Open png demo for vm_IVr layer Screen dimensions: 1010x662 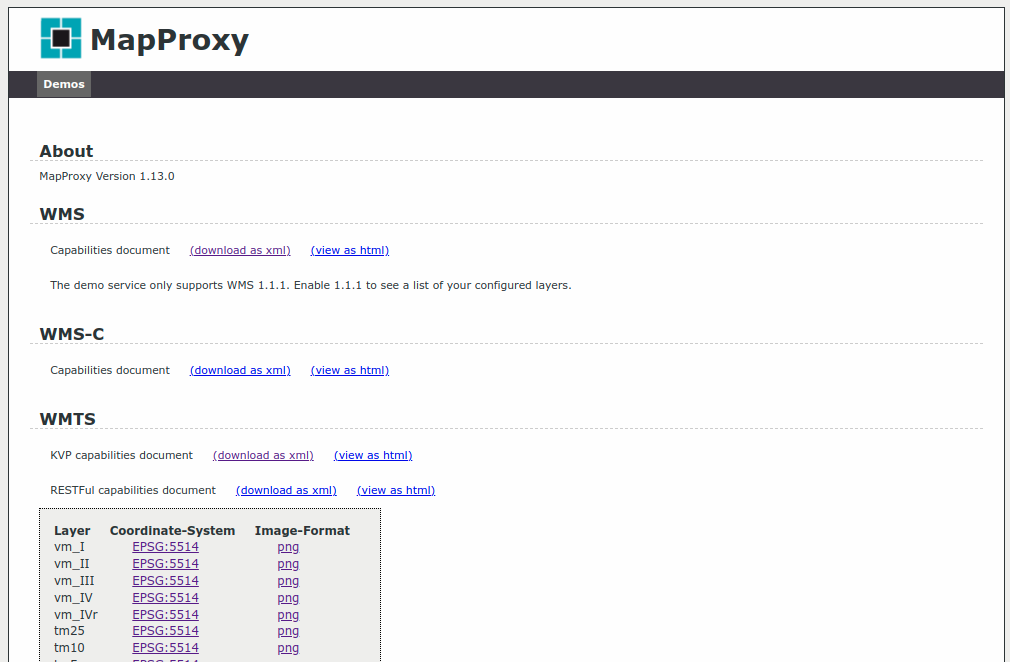(x=288, y=615)
